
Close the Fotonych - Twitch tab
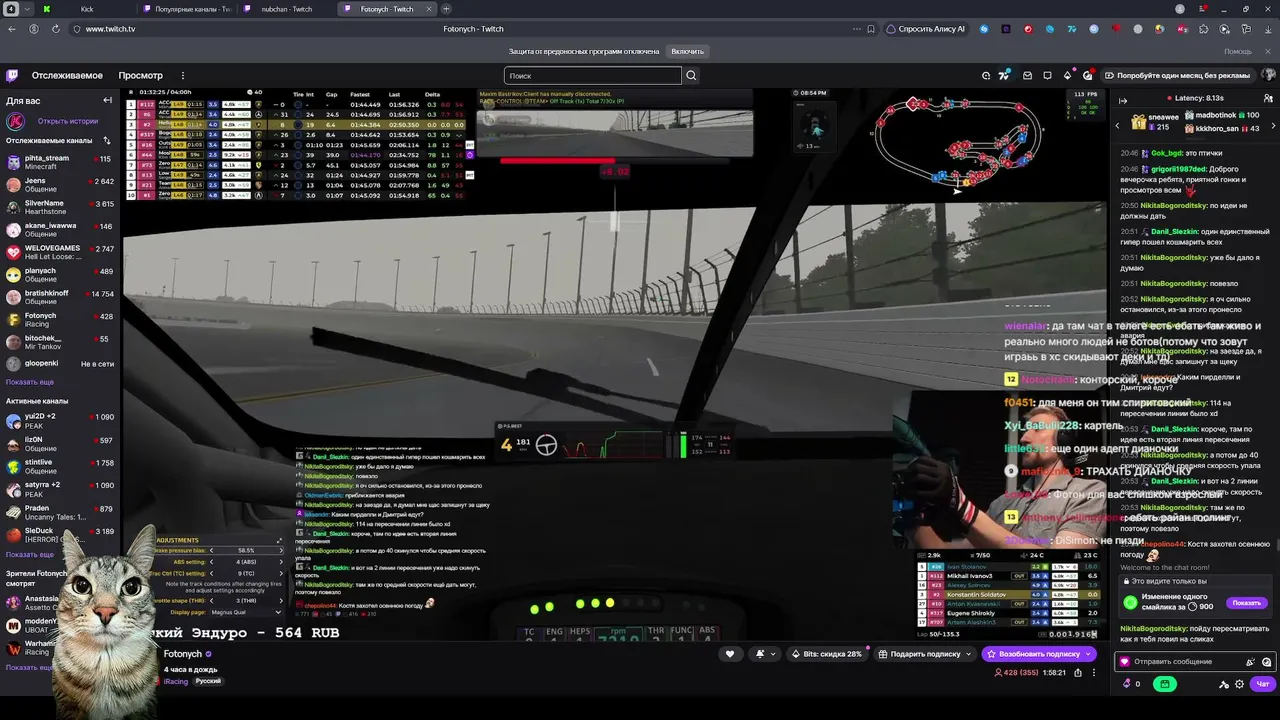point(428,9)
